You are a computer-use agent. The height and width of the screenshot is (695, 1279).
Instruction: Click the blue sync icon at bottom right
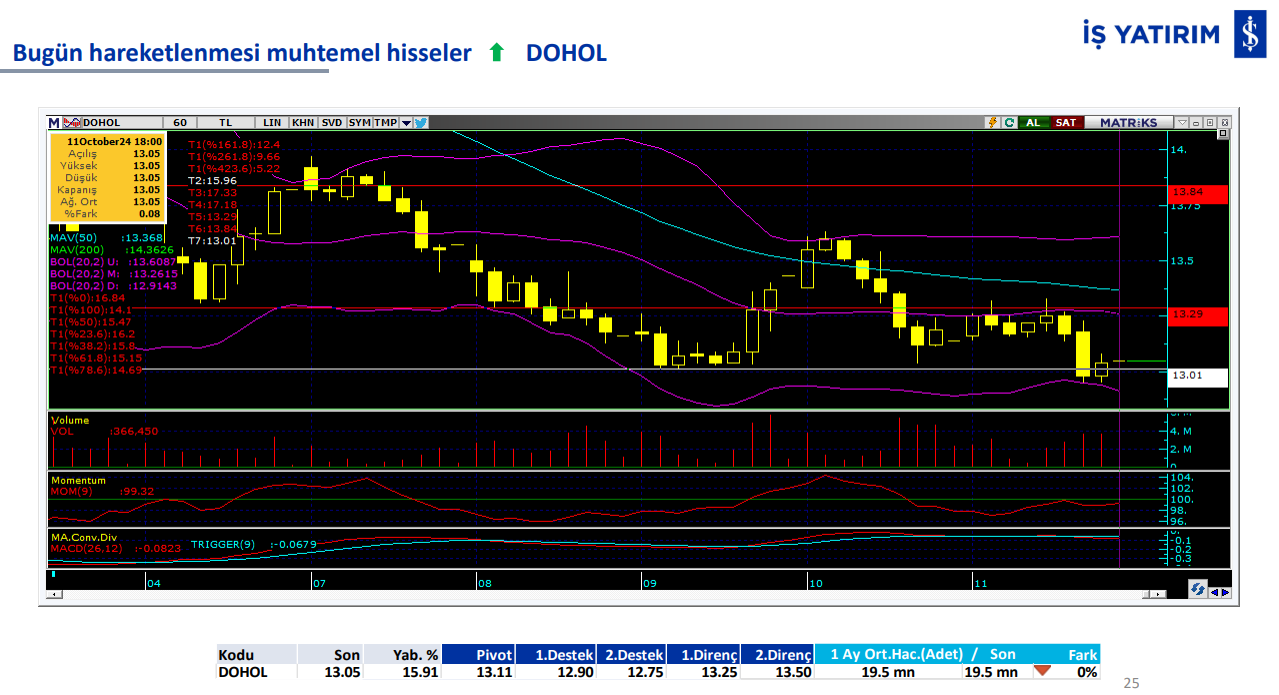click(1197, 590)
